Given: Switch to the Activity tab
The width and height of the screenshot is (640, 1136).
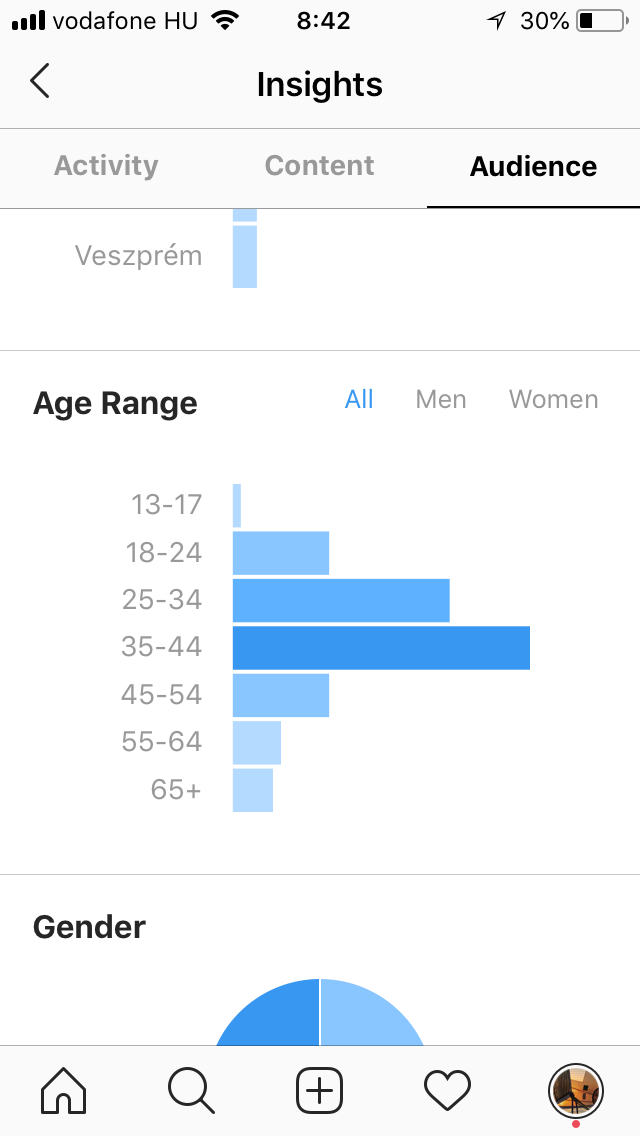Looking at the screenshot, I should 106,166.
